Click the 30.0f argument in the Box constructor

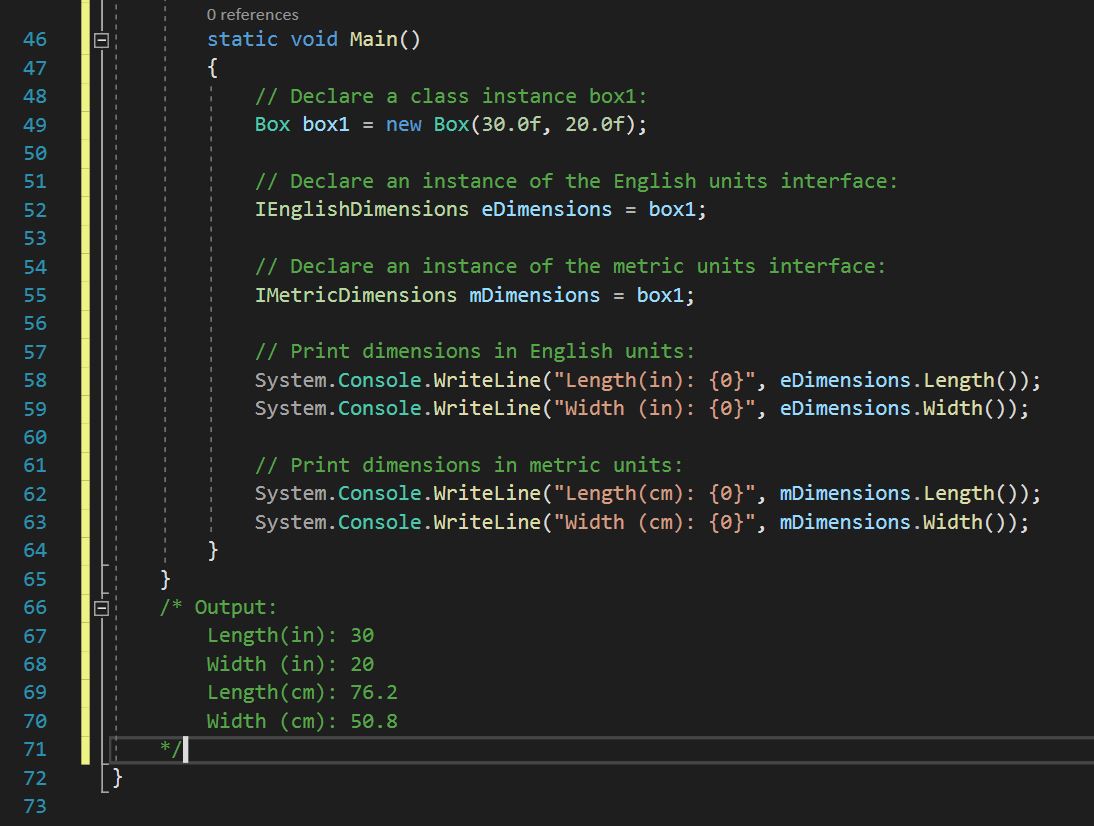510,125
